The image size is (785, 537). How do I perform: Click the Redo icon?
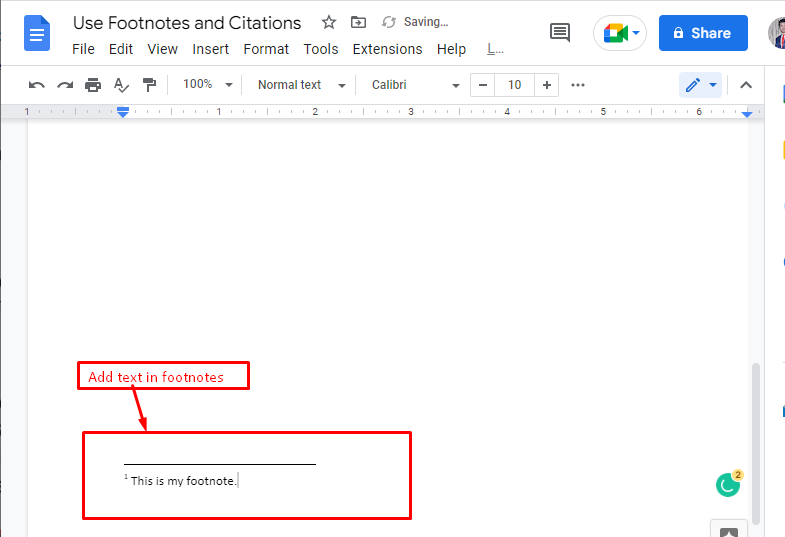[65, 85]
